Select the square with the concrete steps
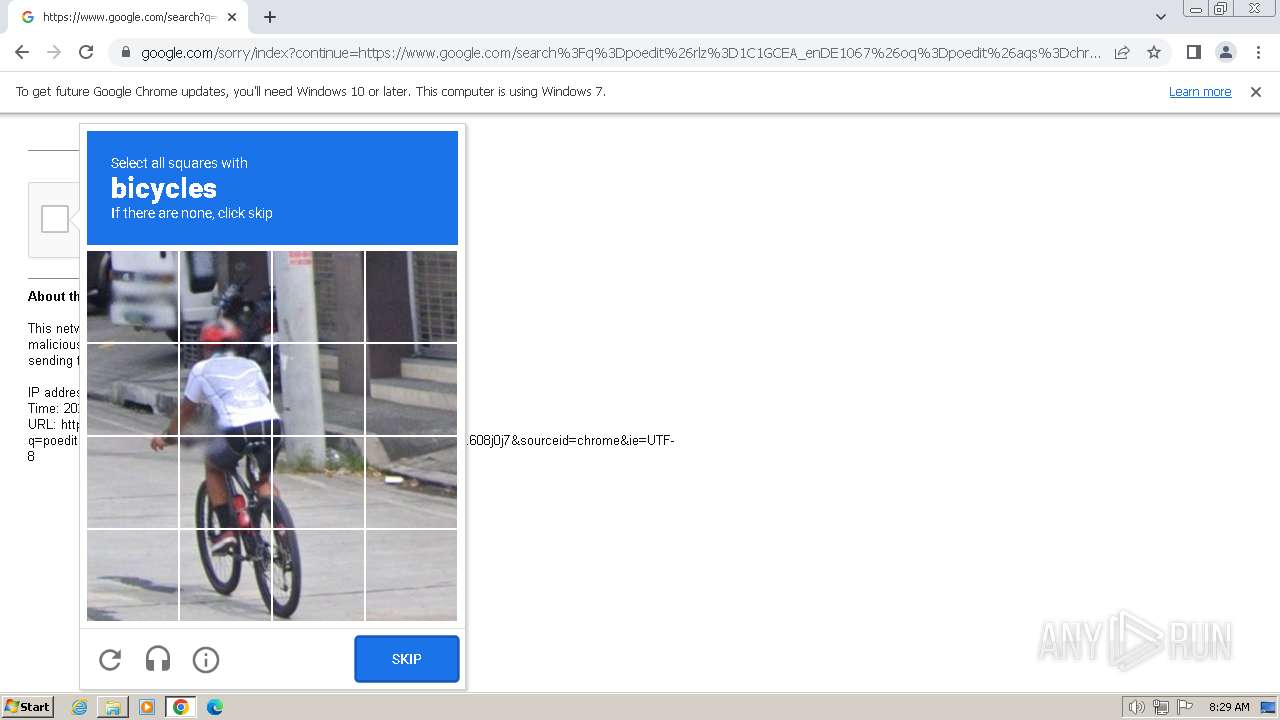The width and height of the screenshot is (1280, 720). click(x=411, y=389)
